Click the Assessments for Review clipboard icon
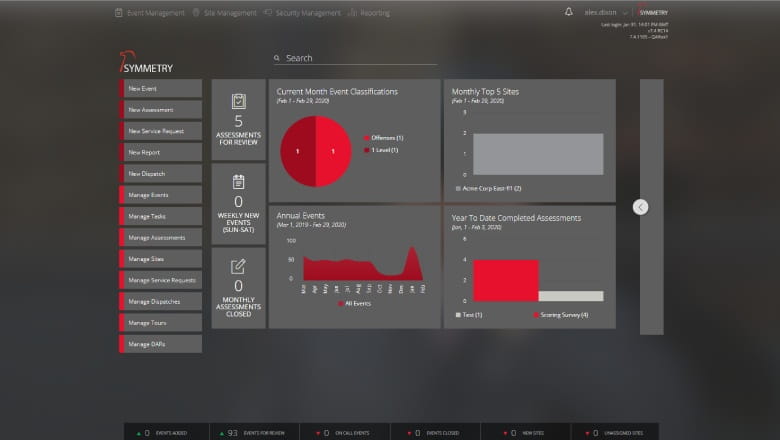The height and width of the screenshot is (440, 780). [x=238, y=101]
